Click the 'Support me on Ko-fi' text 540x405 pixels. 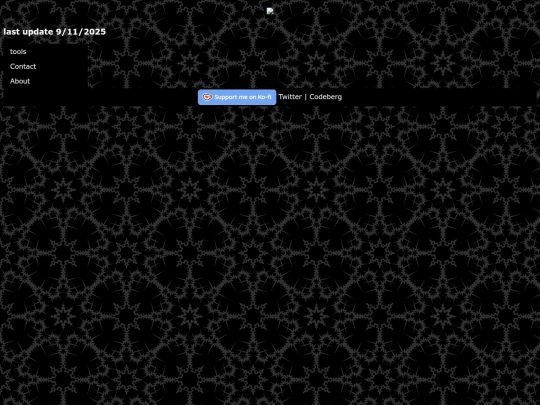coord(243,97)
